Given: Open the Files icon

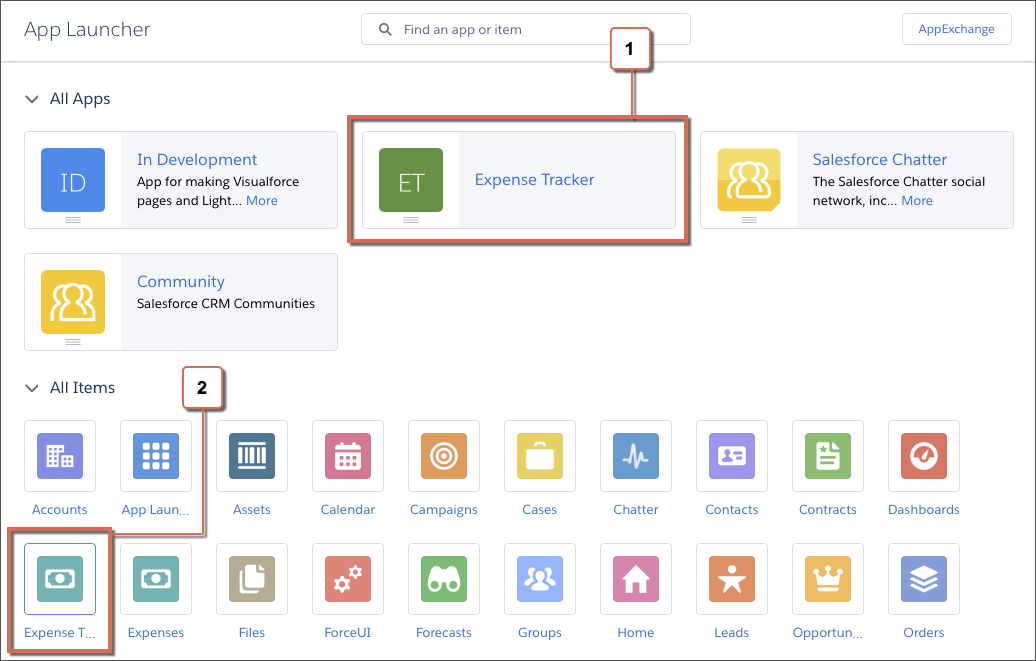Looking at the screenshot, I should pyautogui.click(x=252, y=579).
